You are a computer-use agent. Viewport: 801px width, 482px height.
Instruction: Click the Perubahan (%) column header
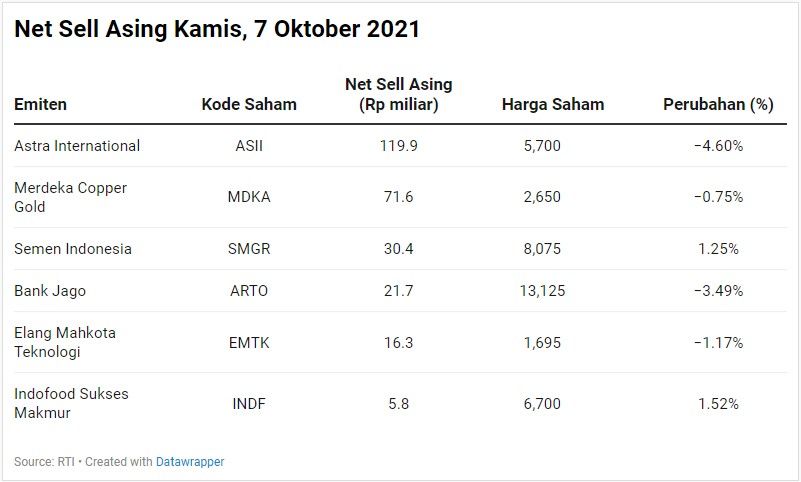click(x=718, y=104)
